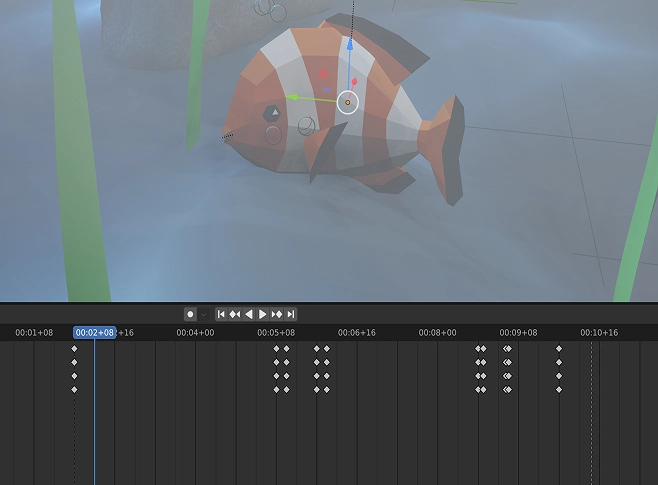This screenshot has width=658, height=485.
Task: Click the 00:09+08 timeline label
Action: pos(518,333)
